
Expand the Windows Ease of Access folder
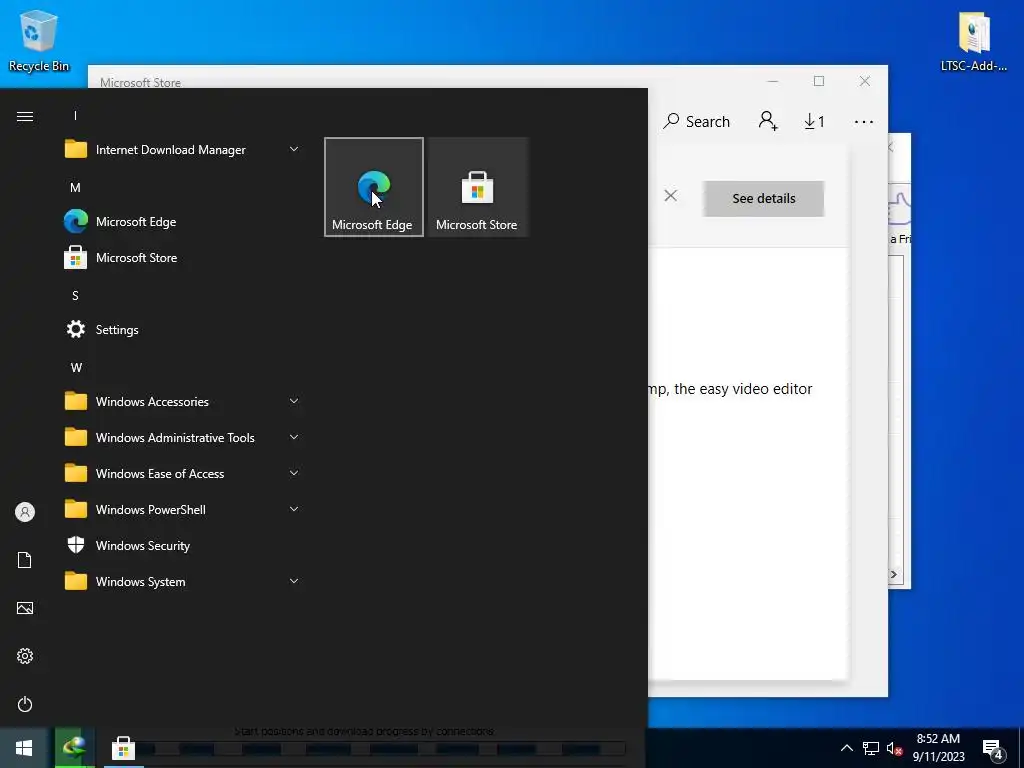183,473
